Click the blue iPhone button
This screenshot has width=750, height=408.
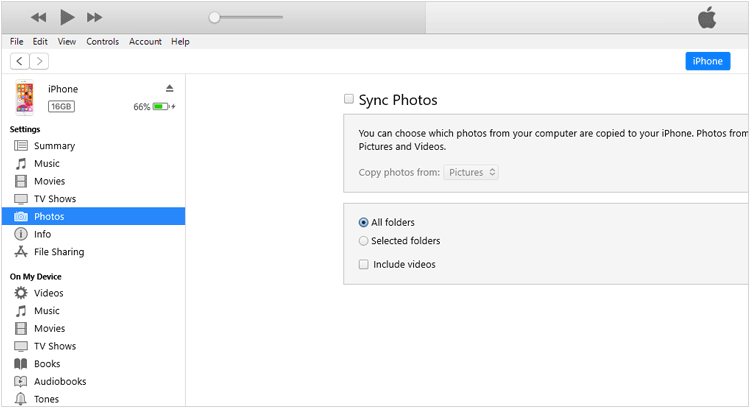707,61
